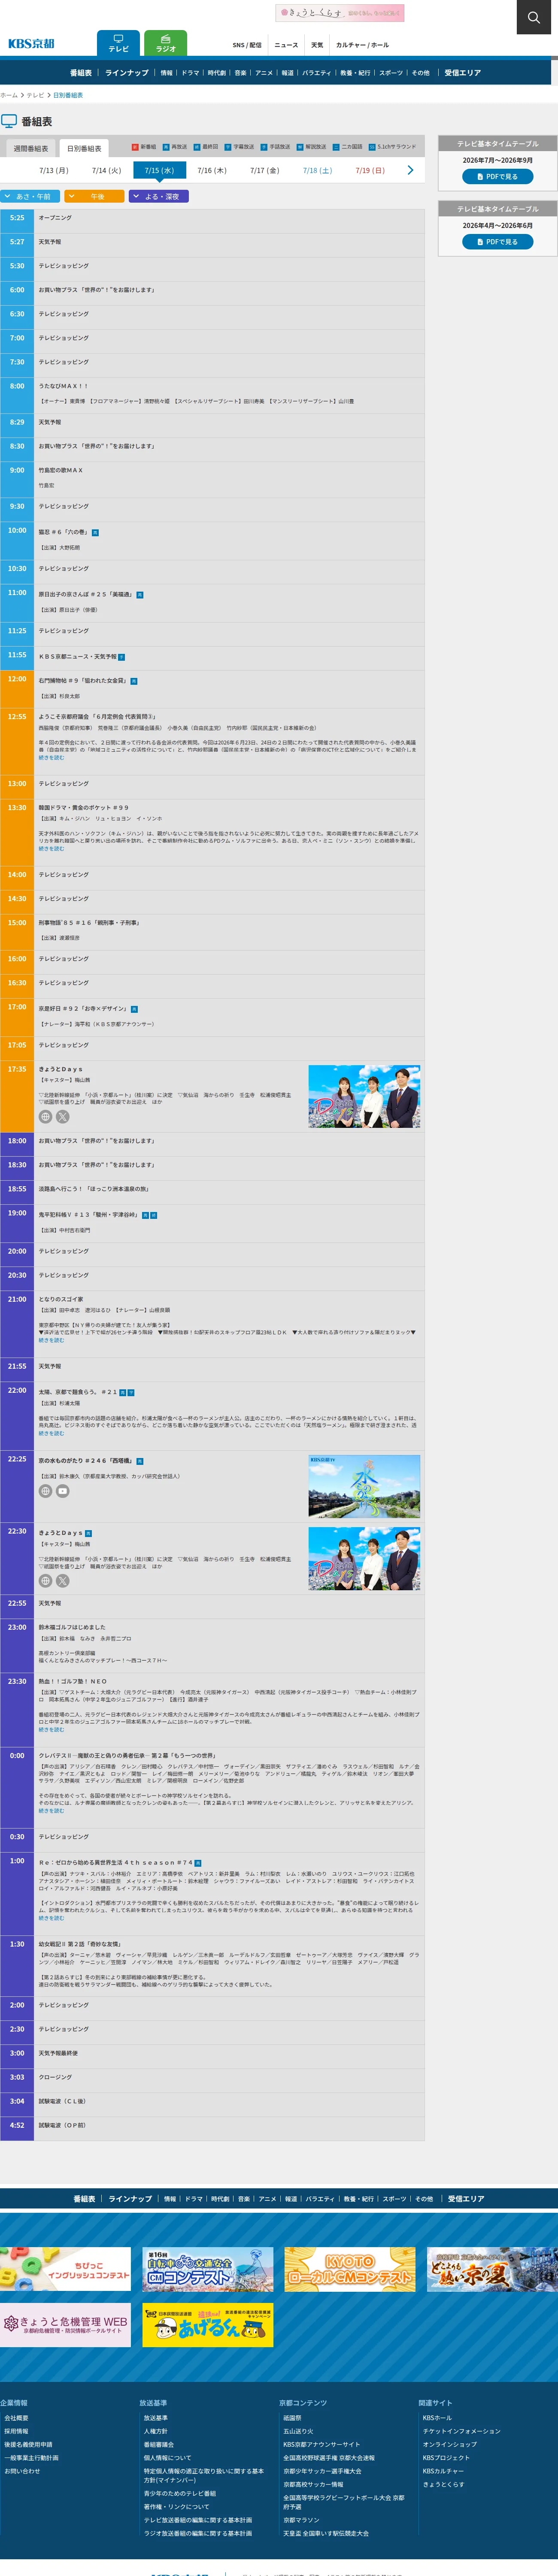Viewport: 558px width, 2576px height.
Task: Click 続きを読む for となりのスゴイ家
Action: coord(51,1340)
